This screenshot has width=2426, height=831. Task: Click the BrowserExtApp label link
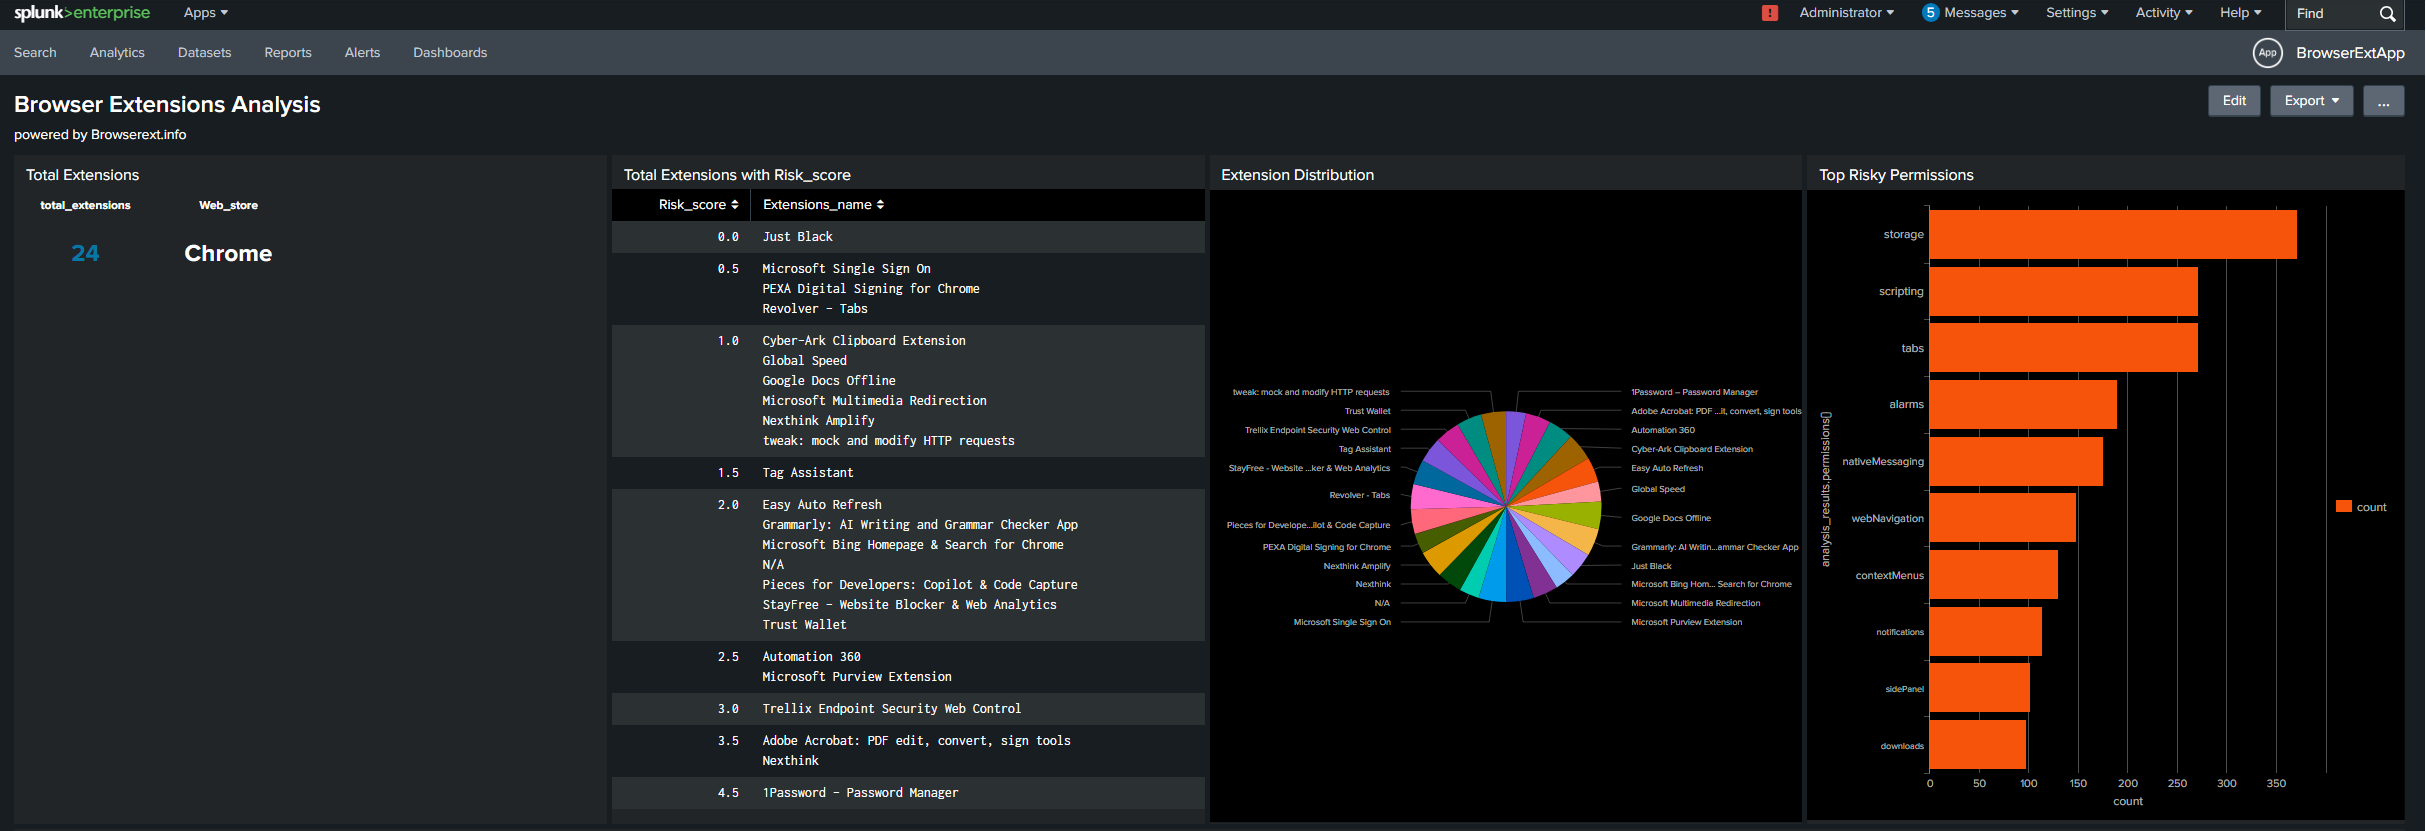click(x=2350, y=53)
